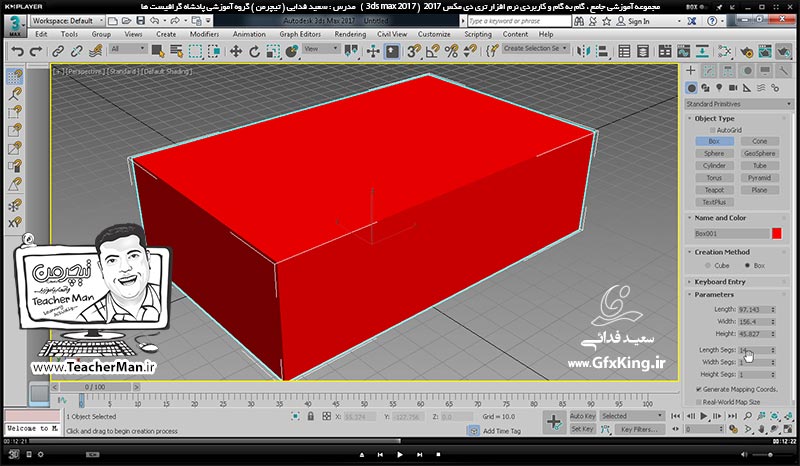This screenshot has height=466, width=800.
Task: Activate the Select and Scale tool
Action: [x=273, y=52]
